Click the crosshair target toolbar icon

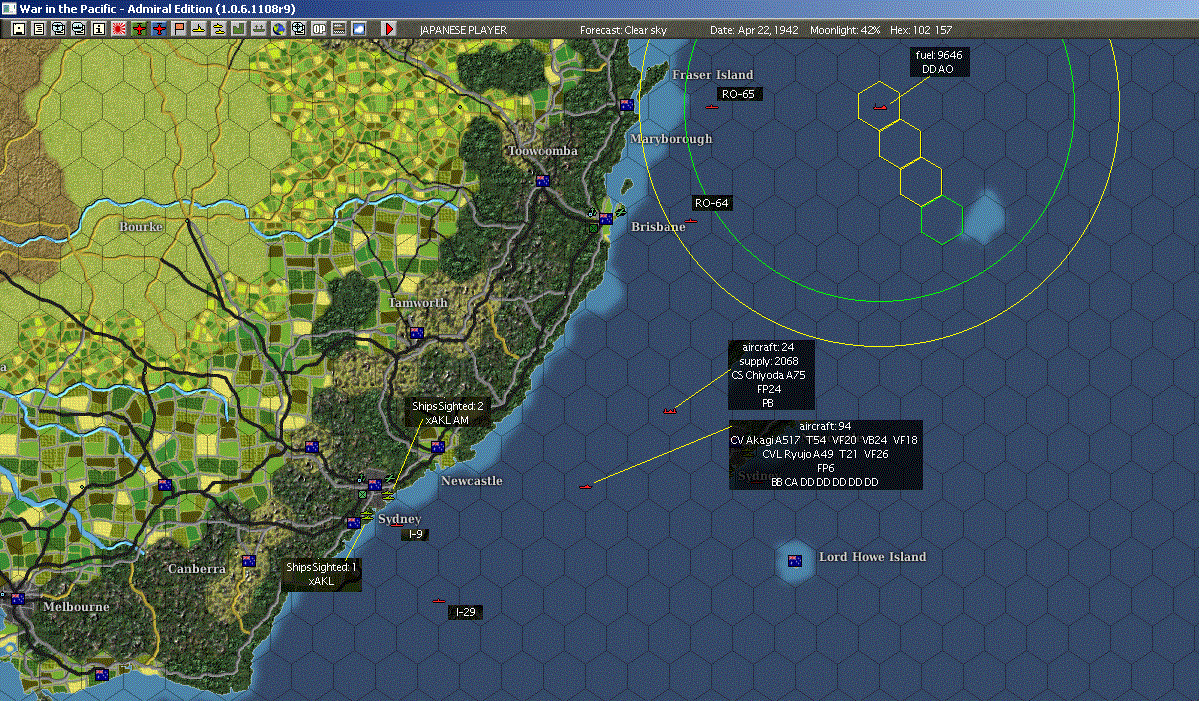tap(298, 29)
